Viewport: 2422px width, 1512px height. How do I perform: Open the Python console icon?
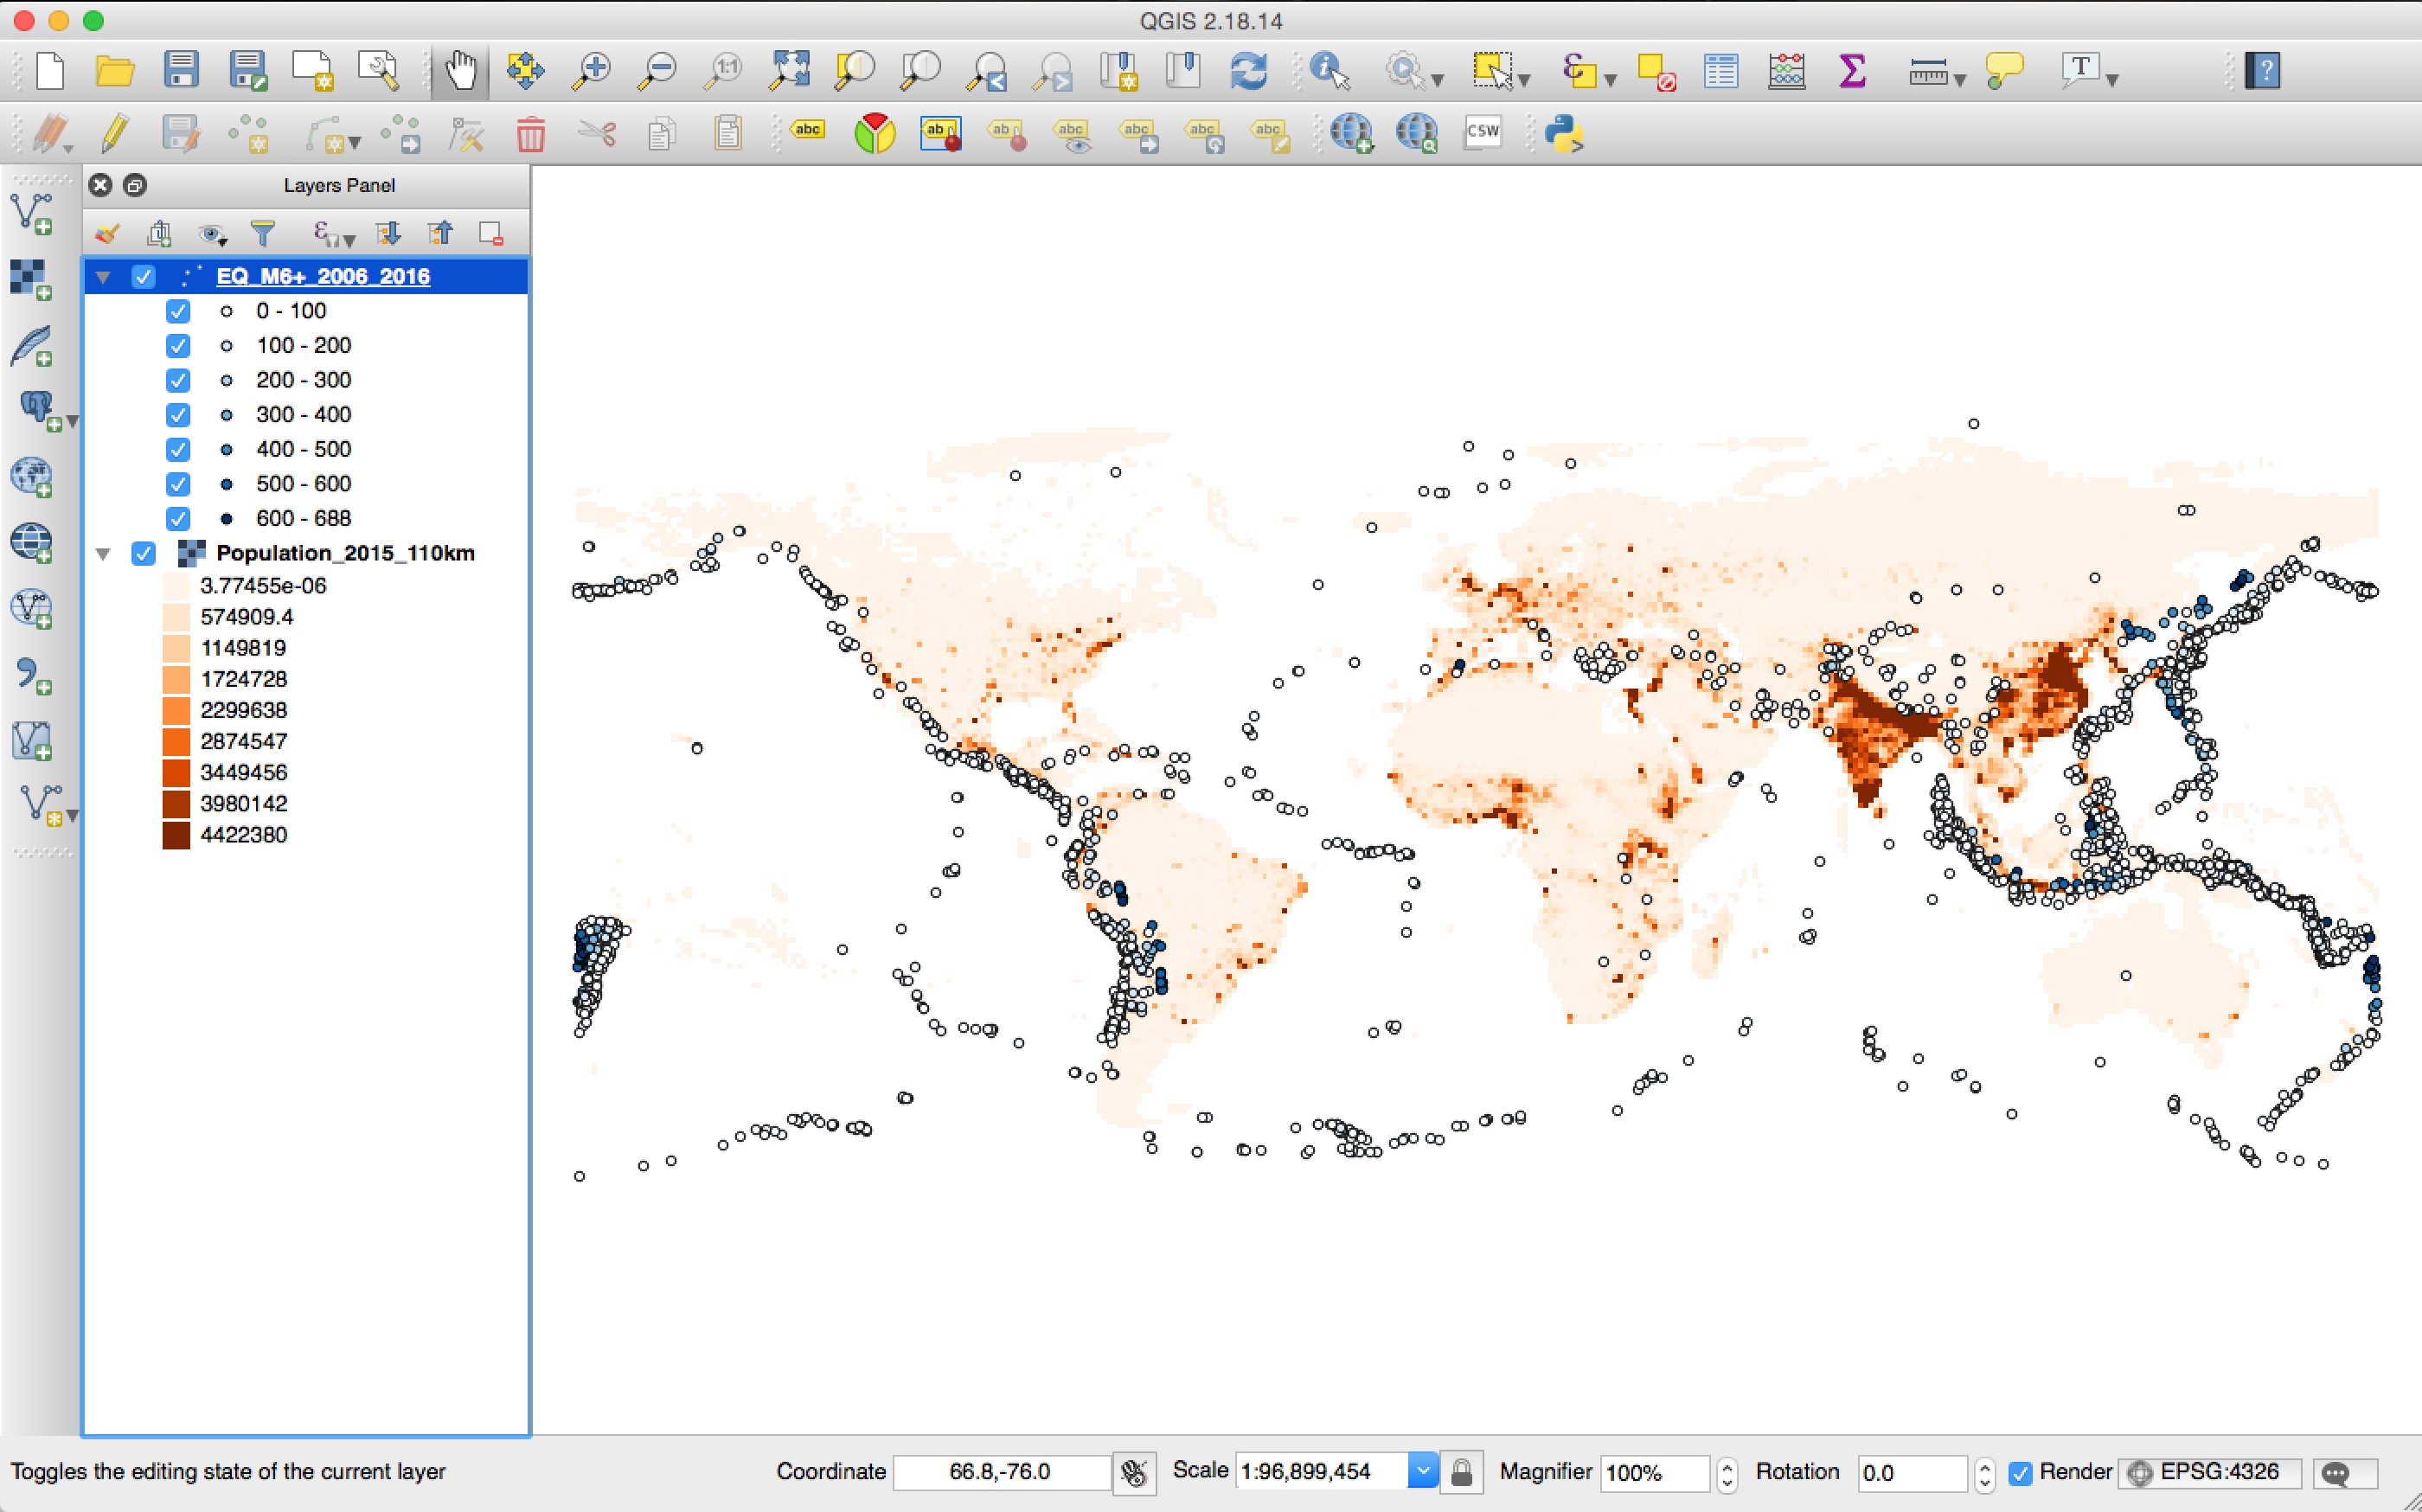coord(1564,133)
